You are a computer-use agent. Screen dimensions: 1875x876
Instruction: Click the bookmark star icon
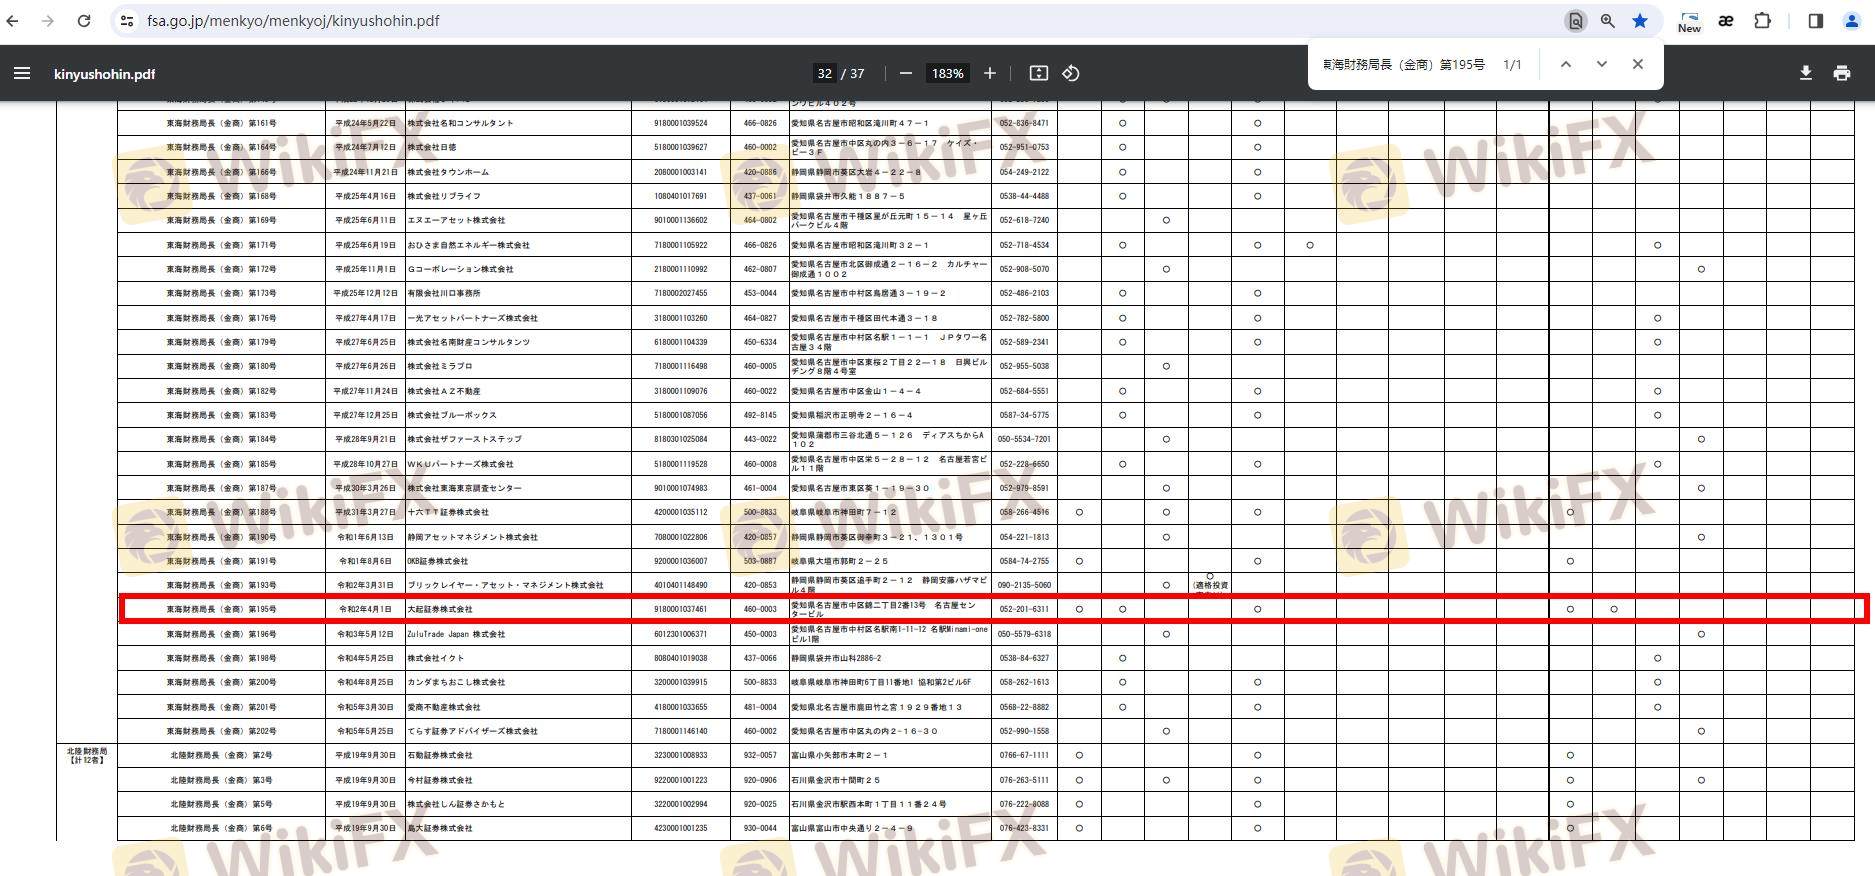pos(1640,21)
